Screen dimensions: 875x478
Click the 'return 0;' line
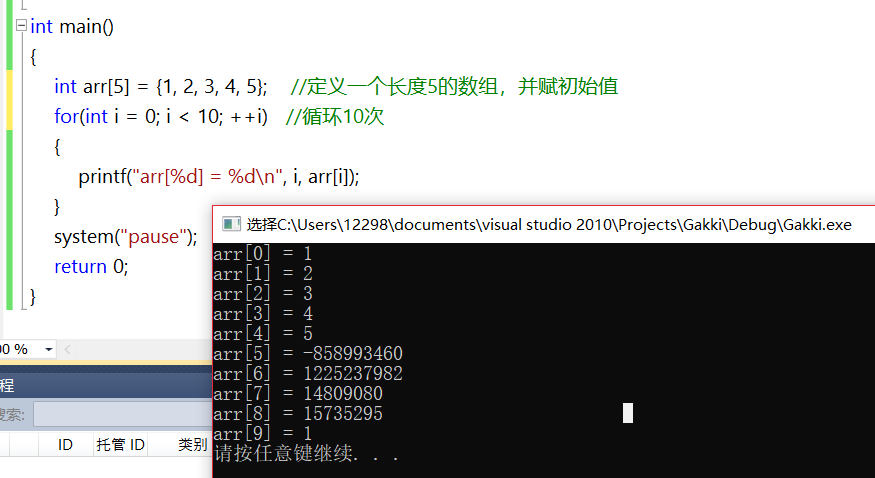tap(91, 267)
